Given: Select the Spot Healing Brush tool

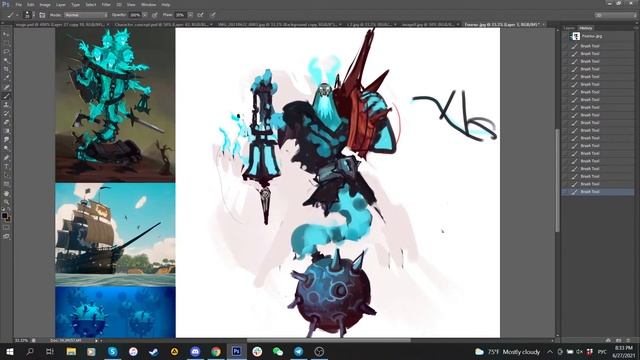Looking at the screenshot, I should (x=6, y=87).
